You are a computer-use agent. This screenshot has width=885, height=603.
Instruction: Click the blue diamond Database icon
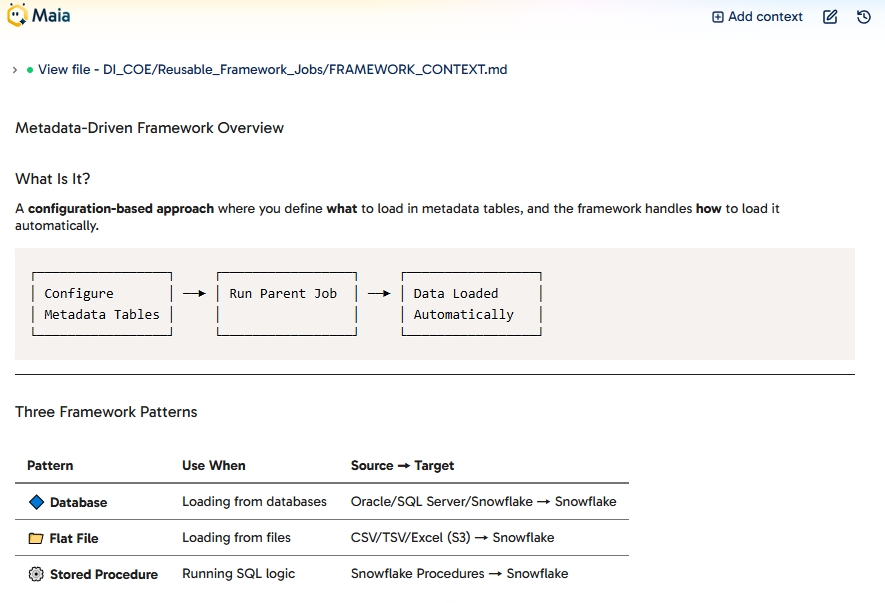(36, 502)
